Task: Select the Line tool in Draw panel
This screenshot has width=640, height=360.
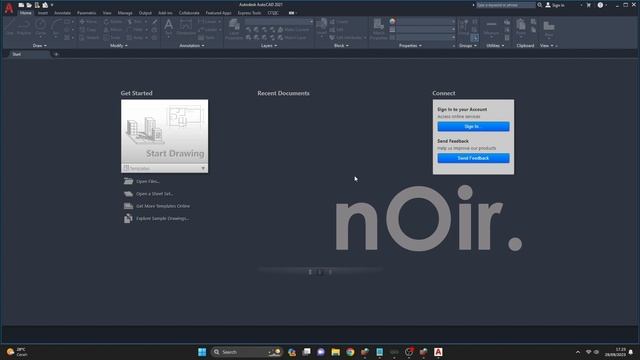Action: coord(9,27)
